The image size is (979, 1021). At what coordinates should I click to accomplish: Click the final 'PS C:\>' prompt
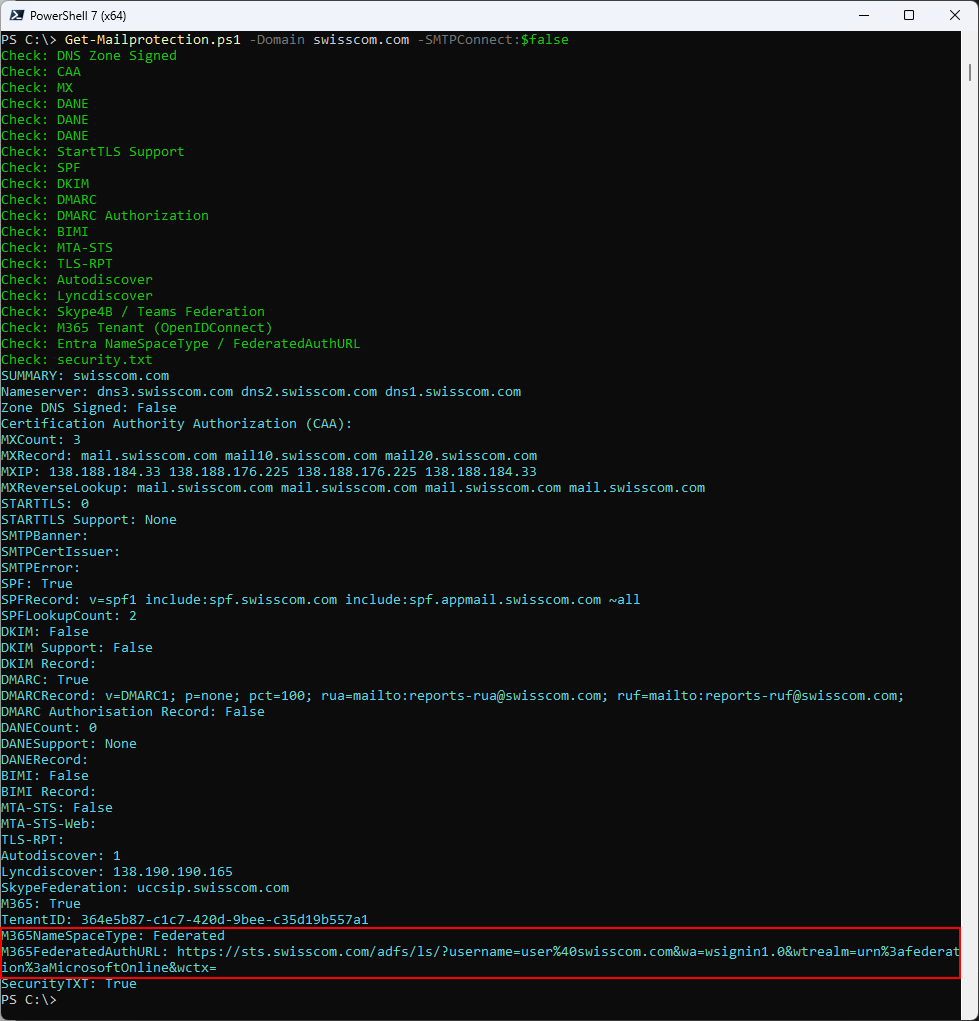[x=29, y=1000]
